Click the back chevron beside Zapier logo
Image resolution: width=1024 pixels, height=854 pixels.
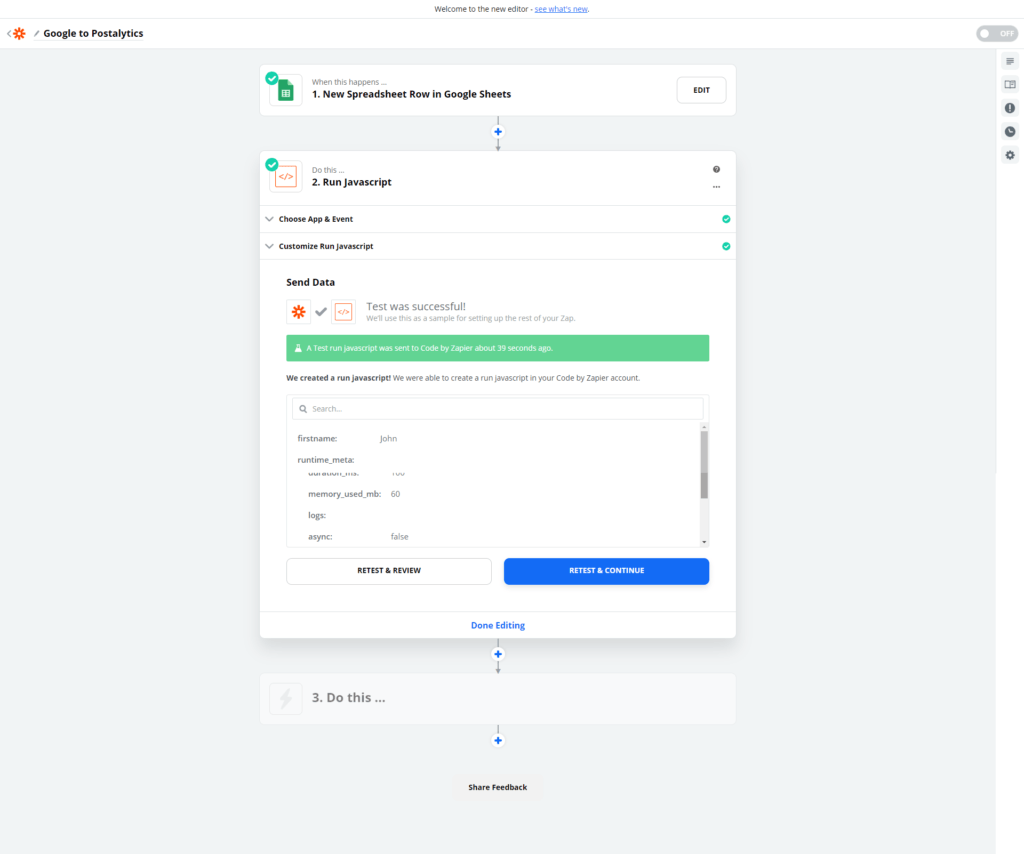coord(8,33)
